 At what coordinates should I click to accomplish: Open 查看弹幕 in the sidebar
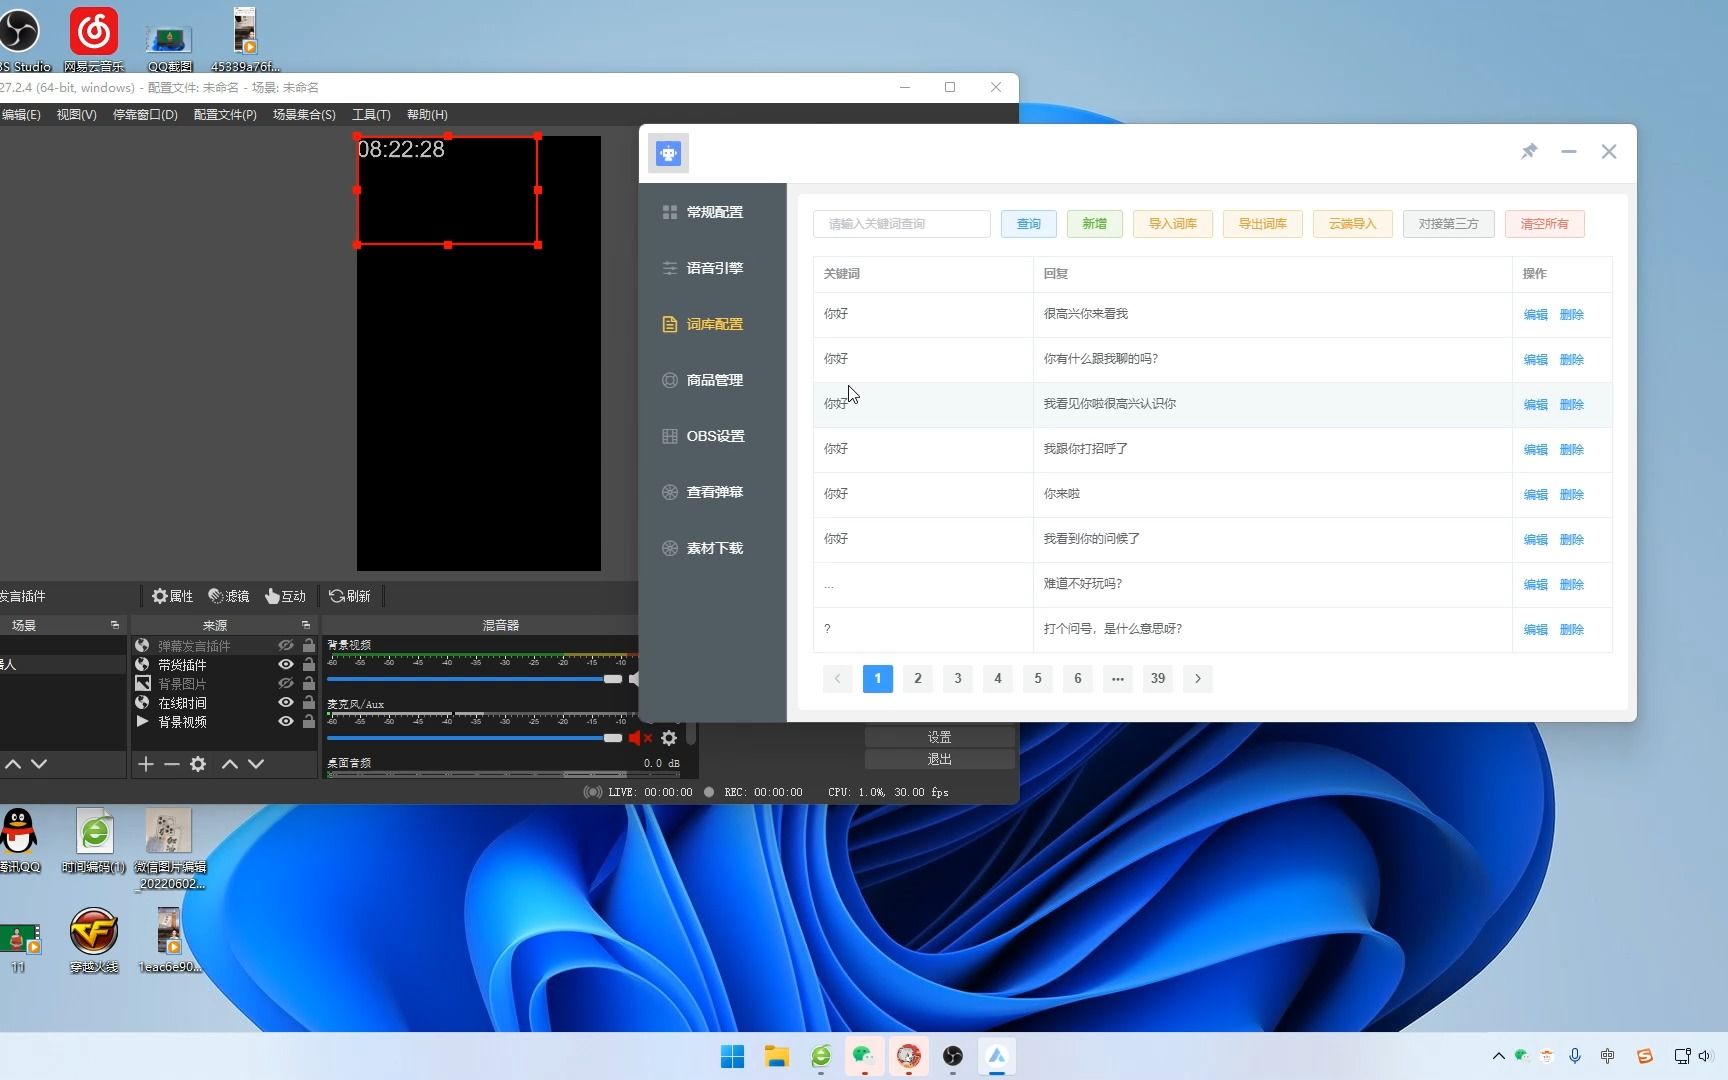pos(703,492)
